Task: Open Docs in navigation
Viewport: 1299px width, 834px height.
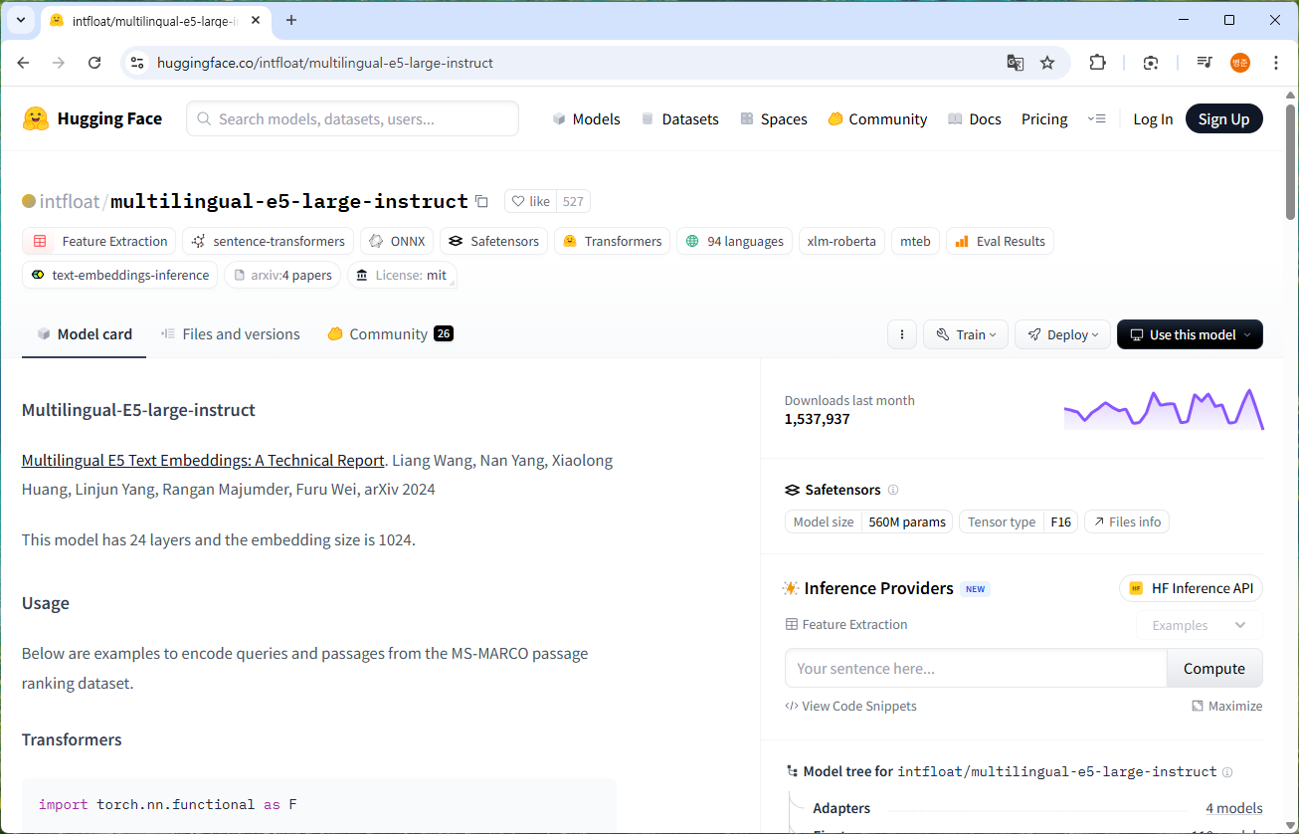Action: [974, 119]
